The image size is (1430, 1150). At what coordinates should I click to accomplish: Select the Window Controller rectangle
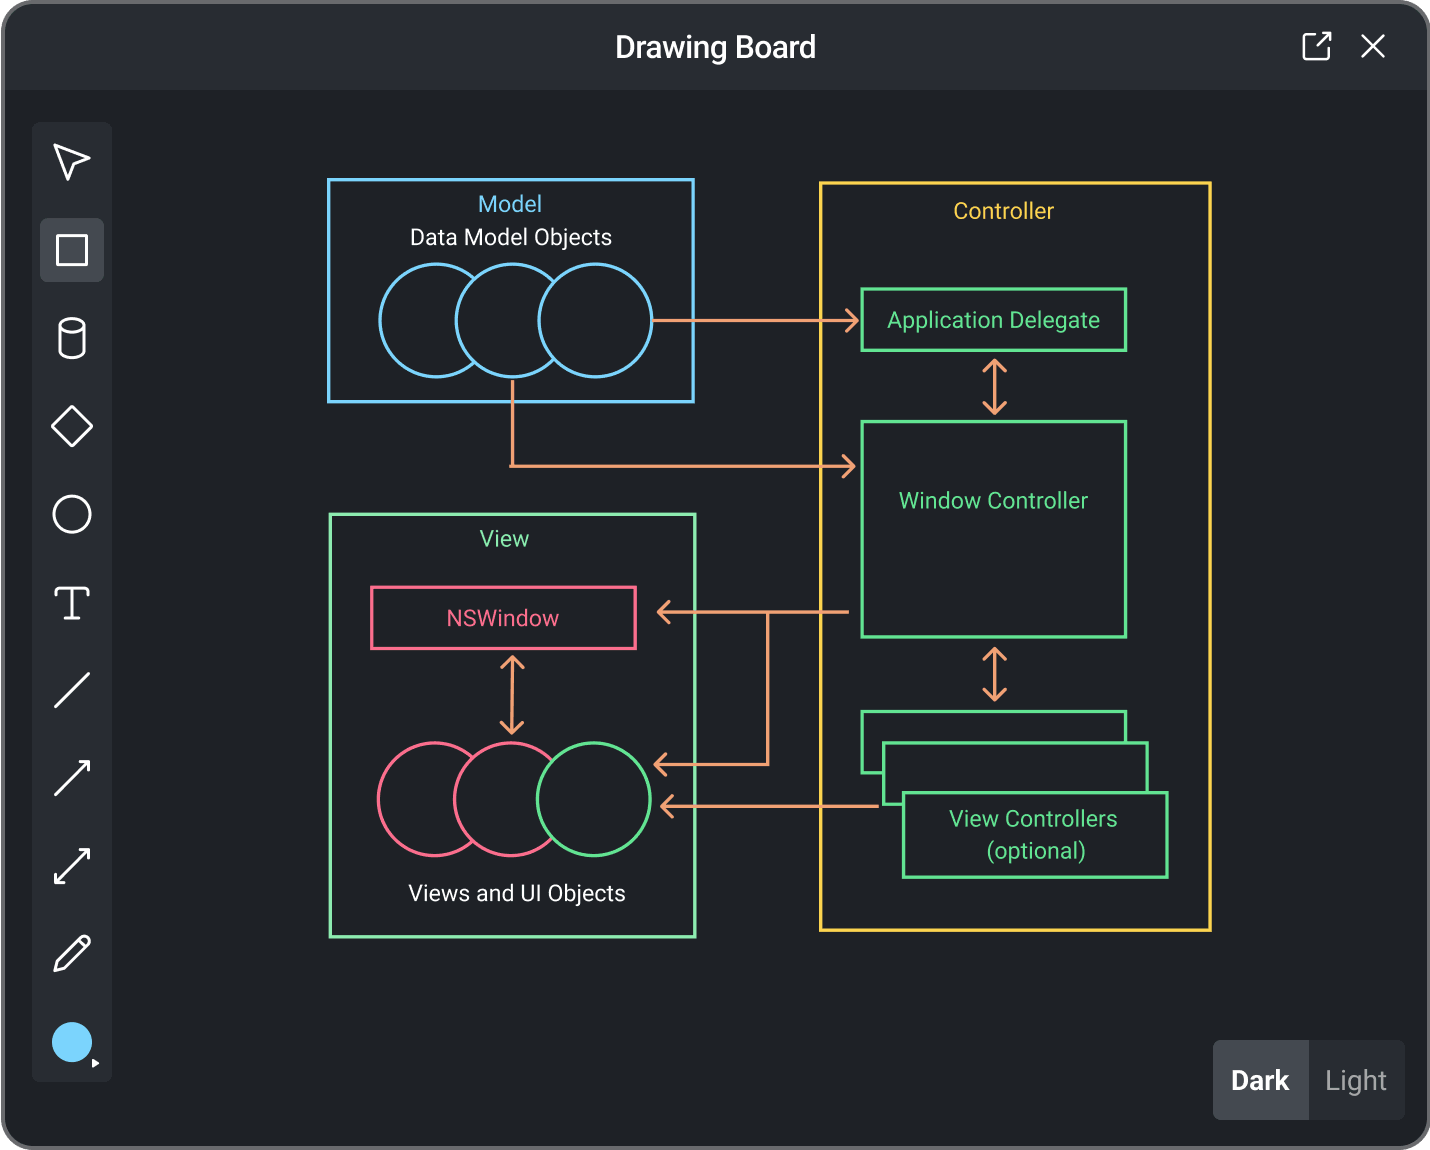pyautogui.click(x=993, y=528)
